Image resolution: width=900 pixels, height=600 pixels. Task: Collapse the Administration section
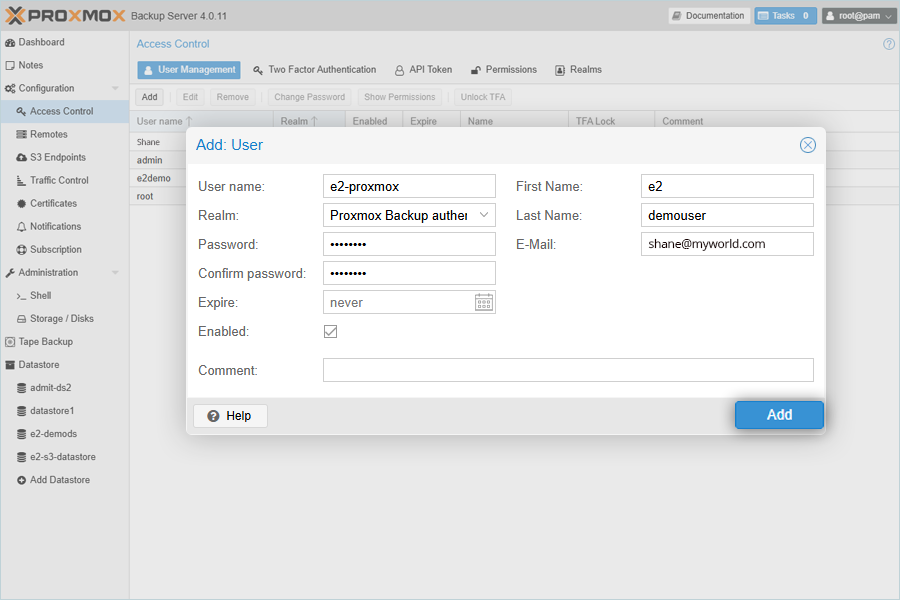(115, 273)
